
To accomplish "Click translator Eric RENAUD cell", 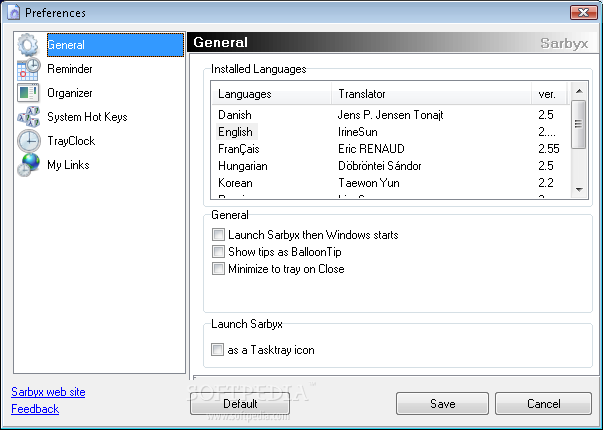I will (x=371, y=149).
